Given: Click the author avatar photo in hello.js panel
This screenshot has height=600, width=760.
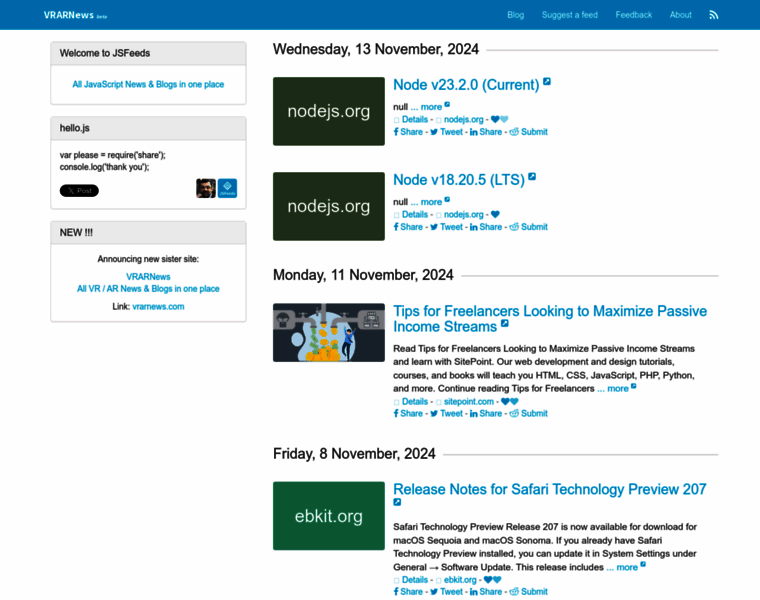Looking at the screenshot, I should pyautogui.click(x=206, y=188).
